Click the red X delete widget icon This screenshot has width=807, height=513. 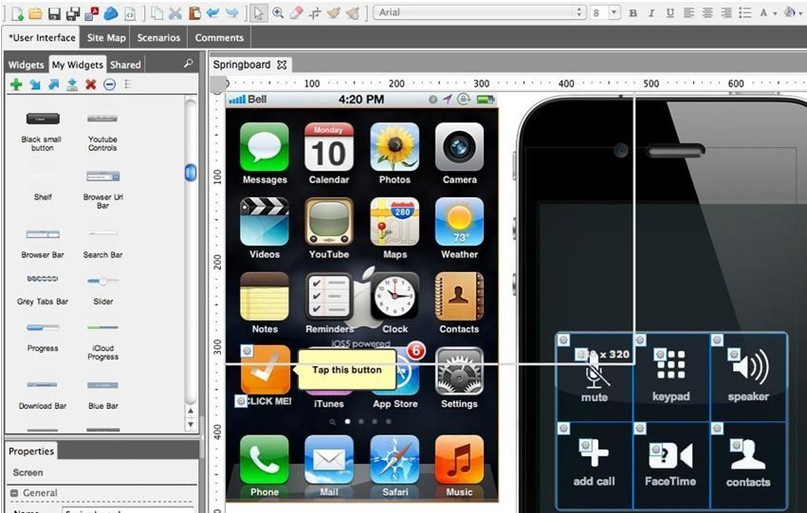click(91, 85)
